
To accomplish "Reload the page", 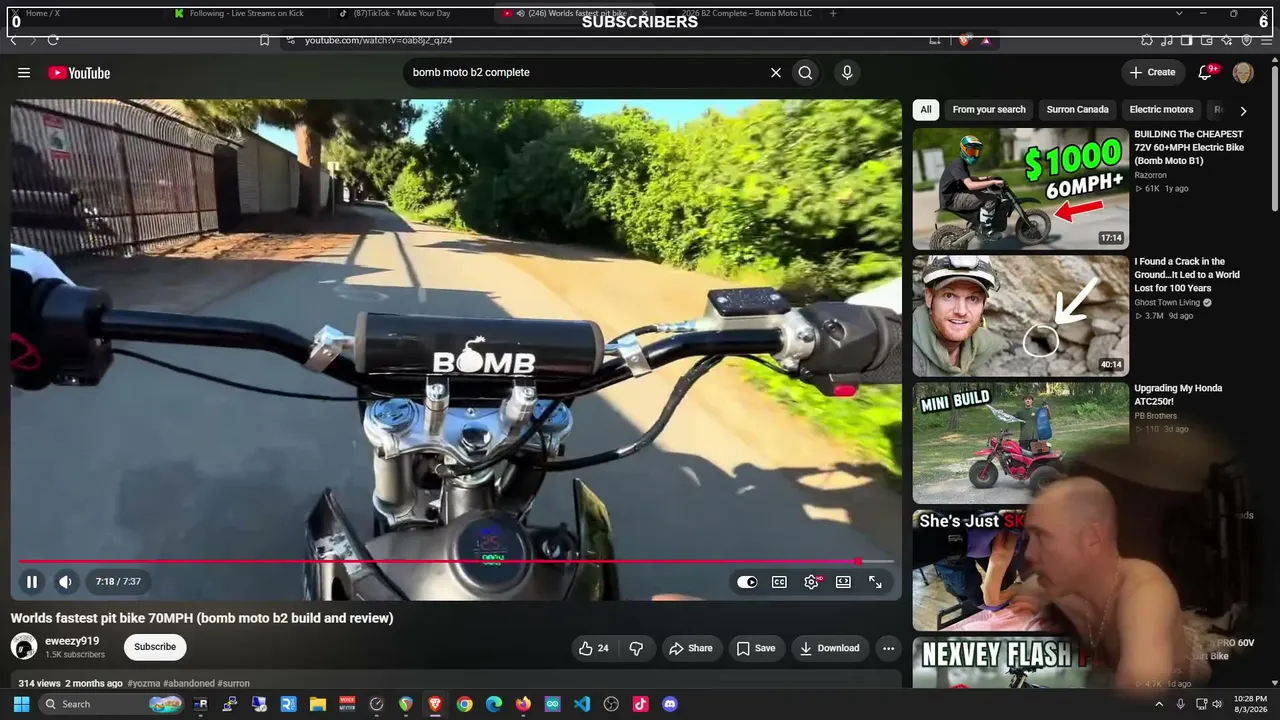I will (53, 40).
